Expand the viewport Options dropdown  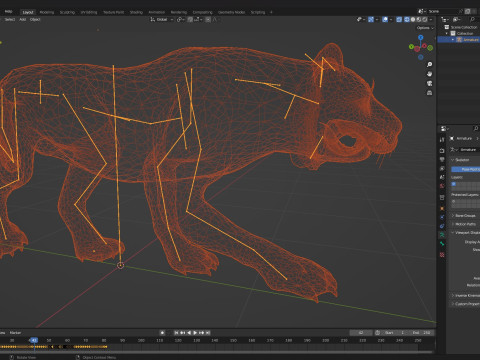(x=425, y=28)
